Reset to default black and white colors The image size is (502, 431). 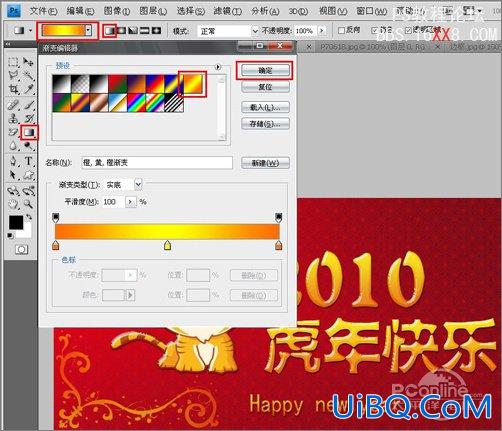pyautogui.click(x=11, y=236)
